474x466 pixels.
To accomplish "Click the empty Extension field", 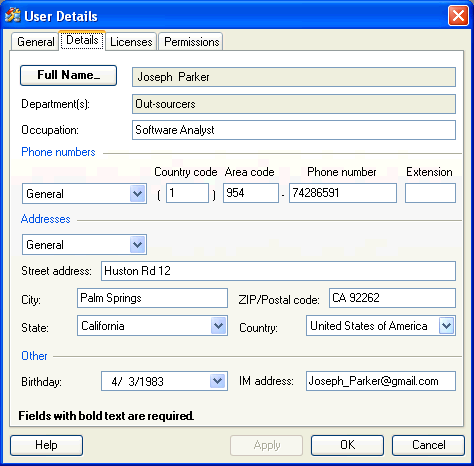I will tap(430, 193).
